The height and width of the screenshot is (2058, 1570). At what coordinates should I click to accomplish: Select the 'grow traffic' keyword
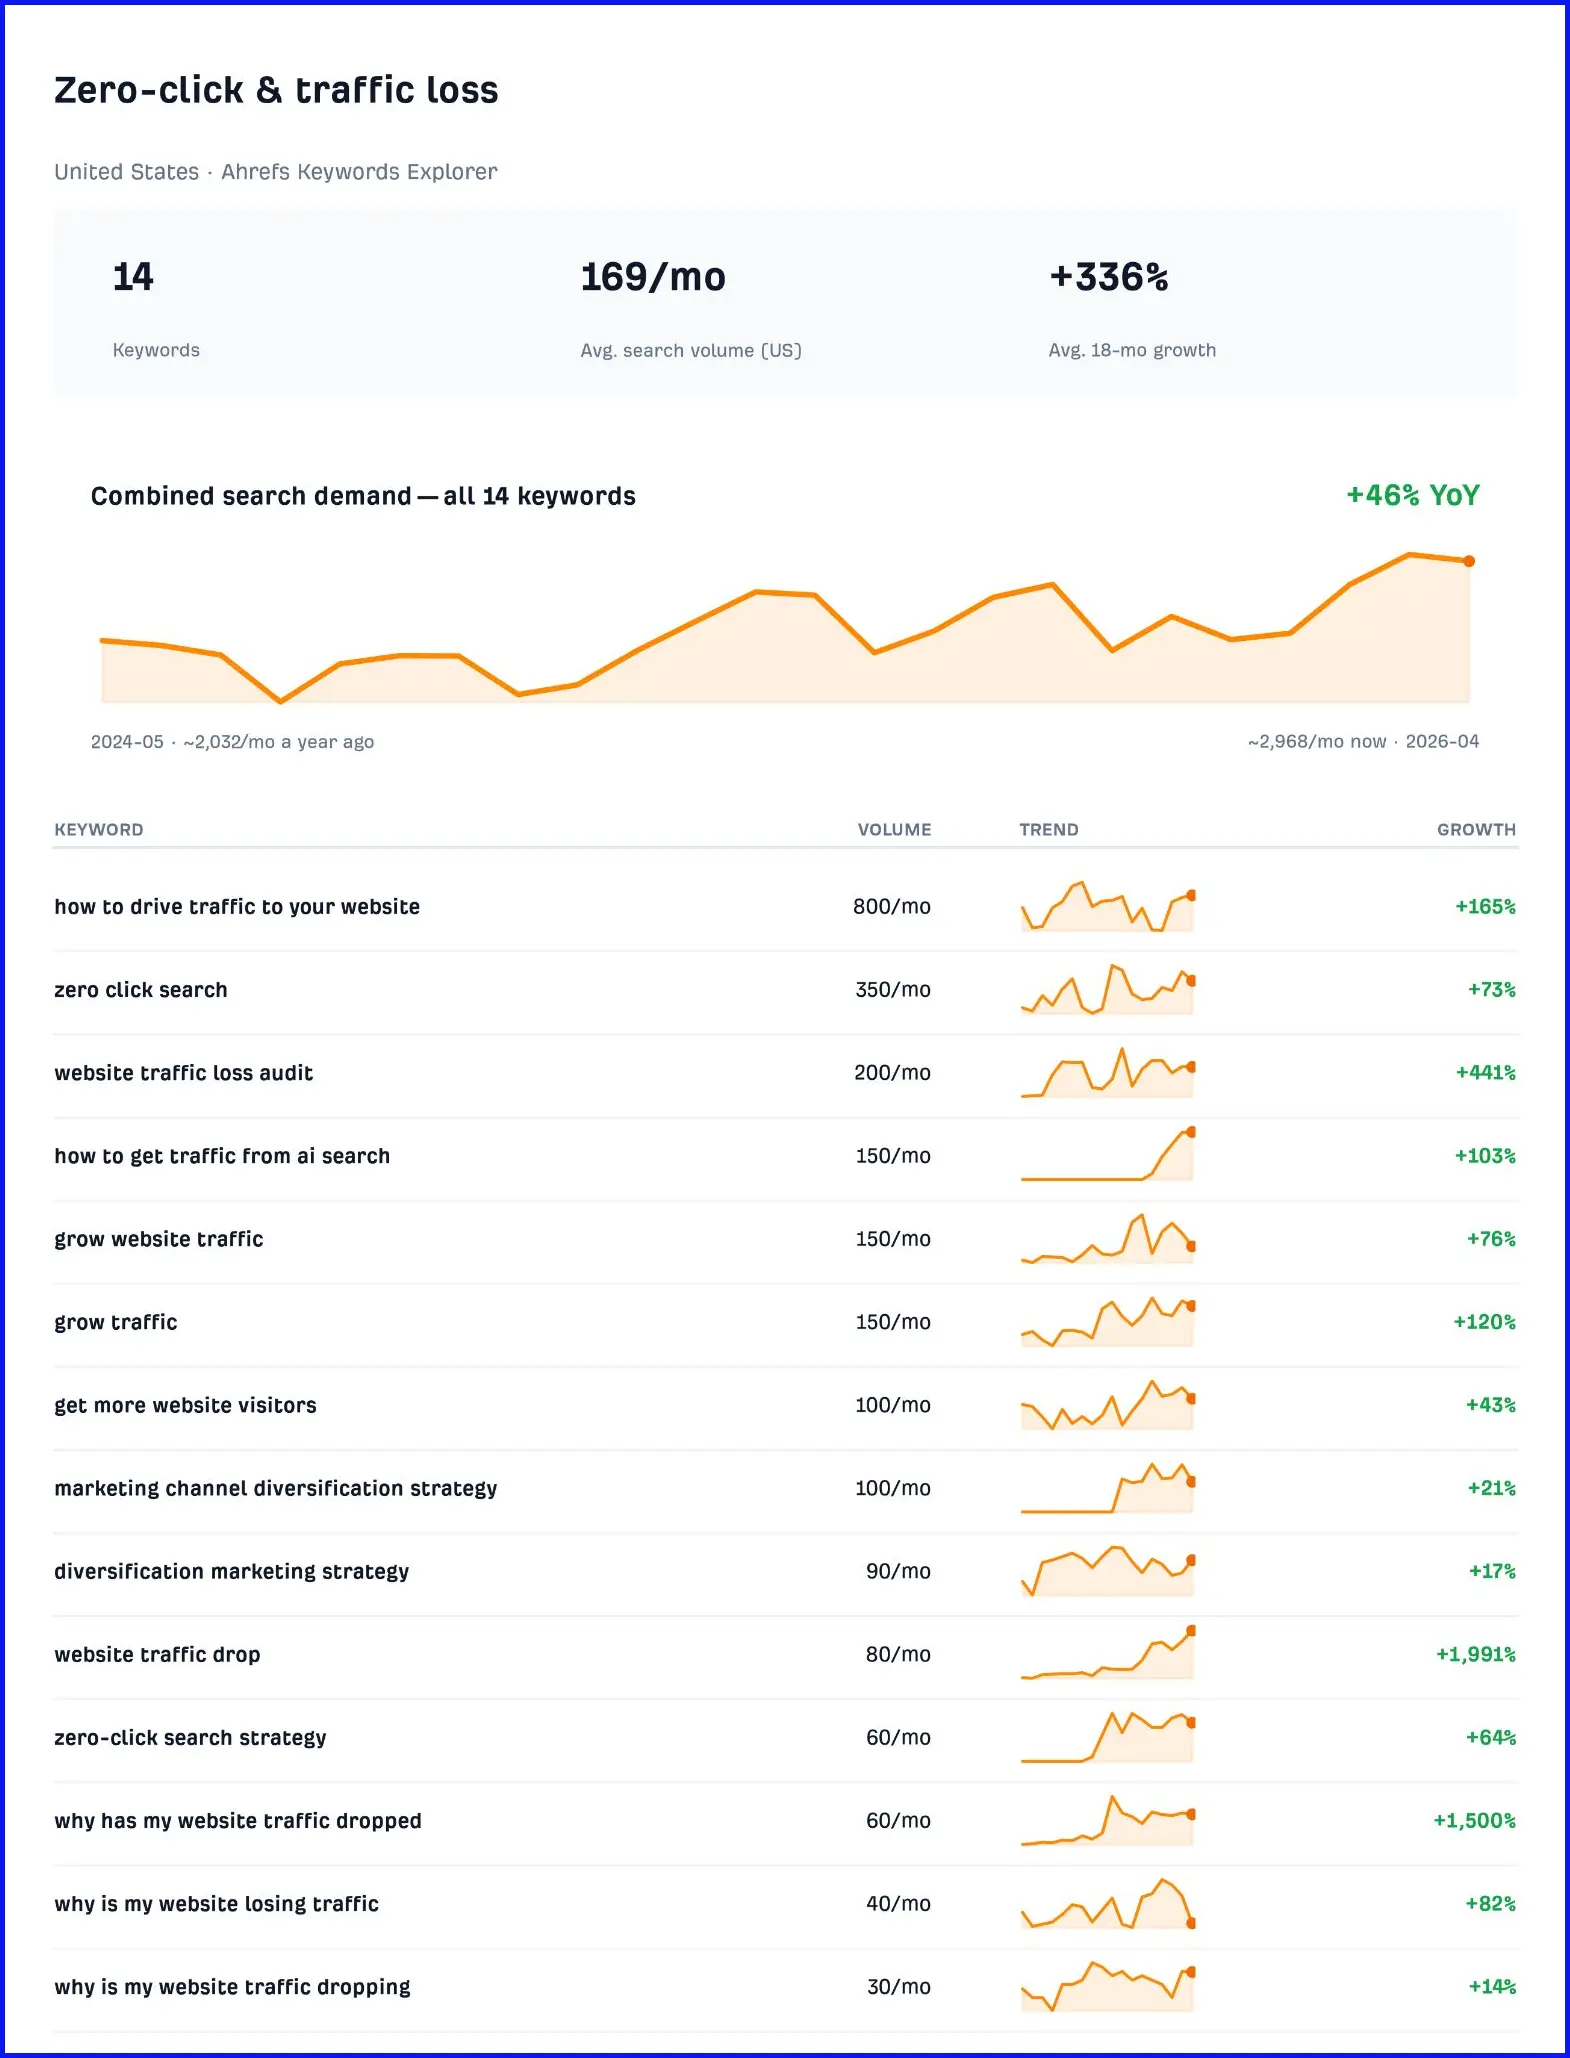click(x=116, y=1322)
